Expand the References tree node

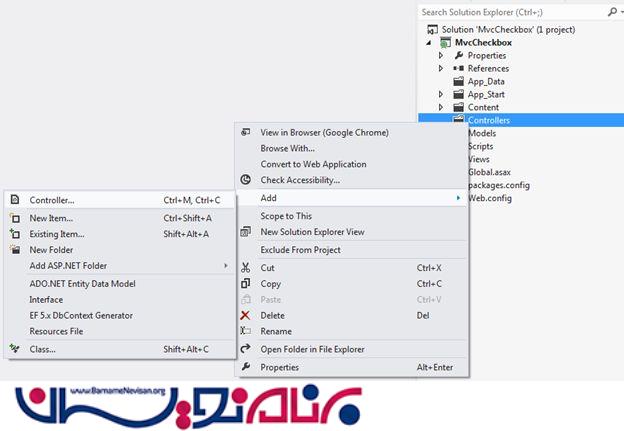pyautogui.click(x=440, y=69)
